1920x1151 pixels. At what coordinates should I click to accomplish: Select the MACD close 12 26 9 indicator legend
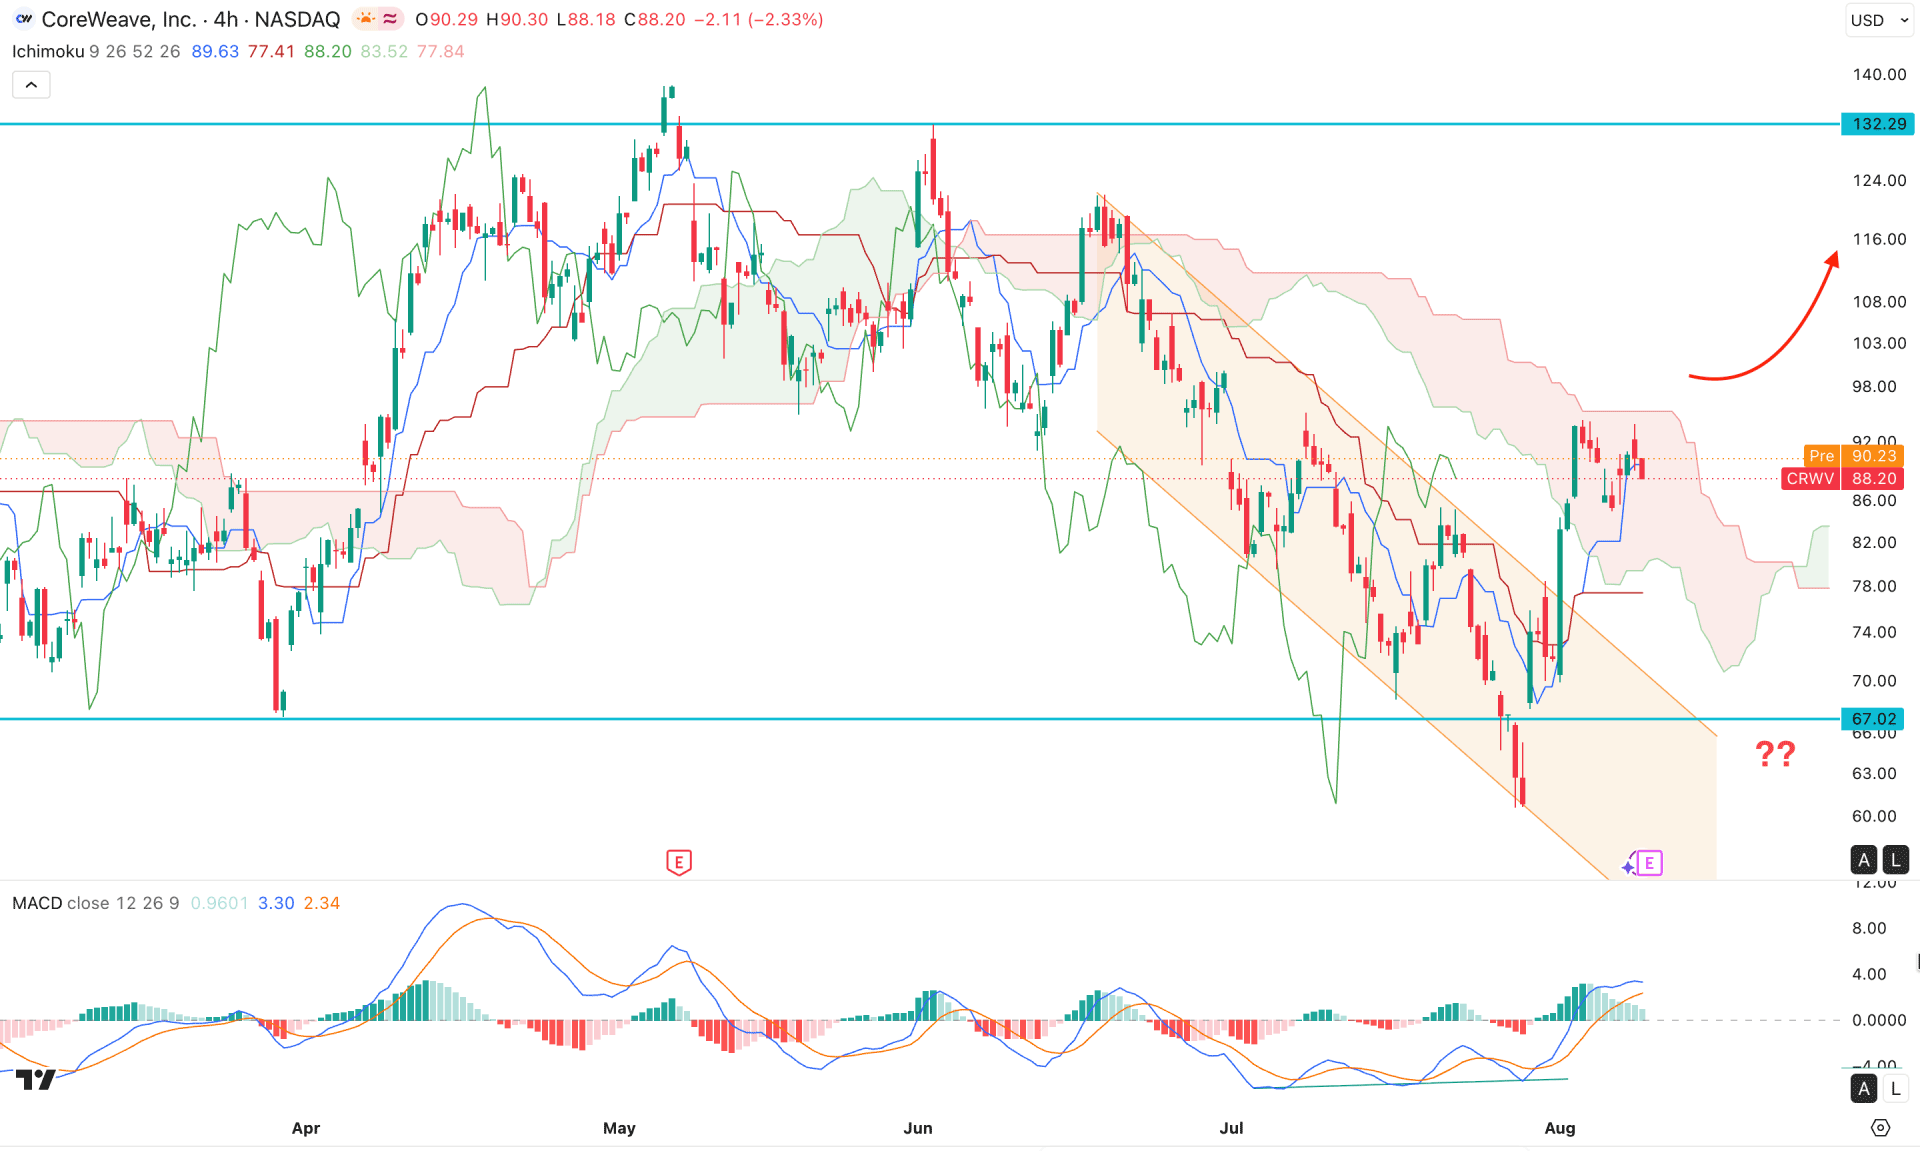click(95, 903)
